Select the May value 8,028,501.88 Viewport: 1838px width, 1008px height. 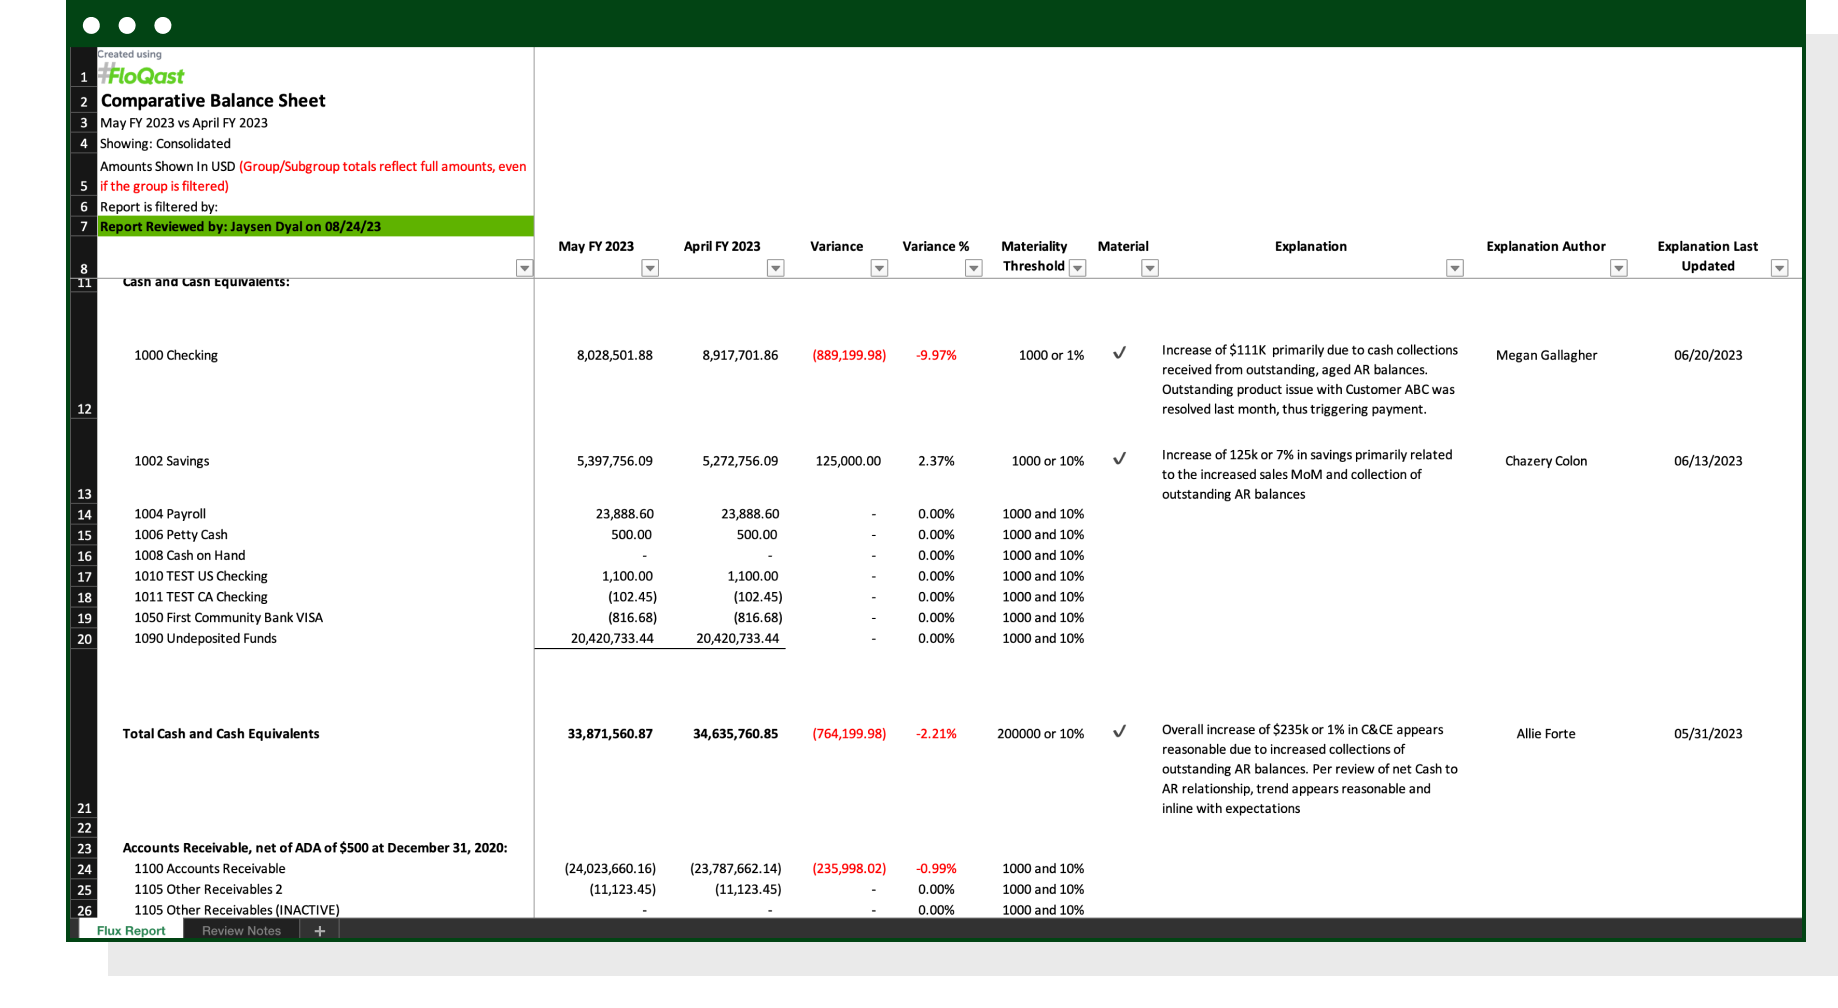click(615, 355)
